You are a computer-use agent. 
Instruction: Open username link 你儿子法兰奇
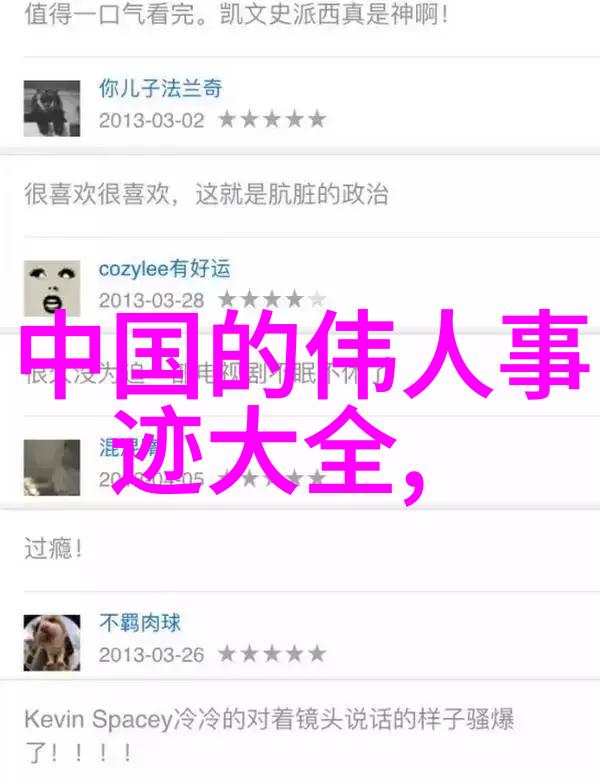(x=161, y=88)
